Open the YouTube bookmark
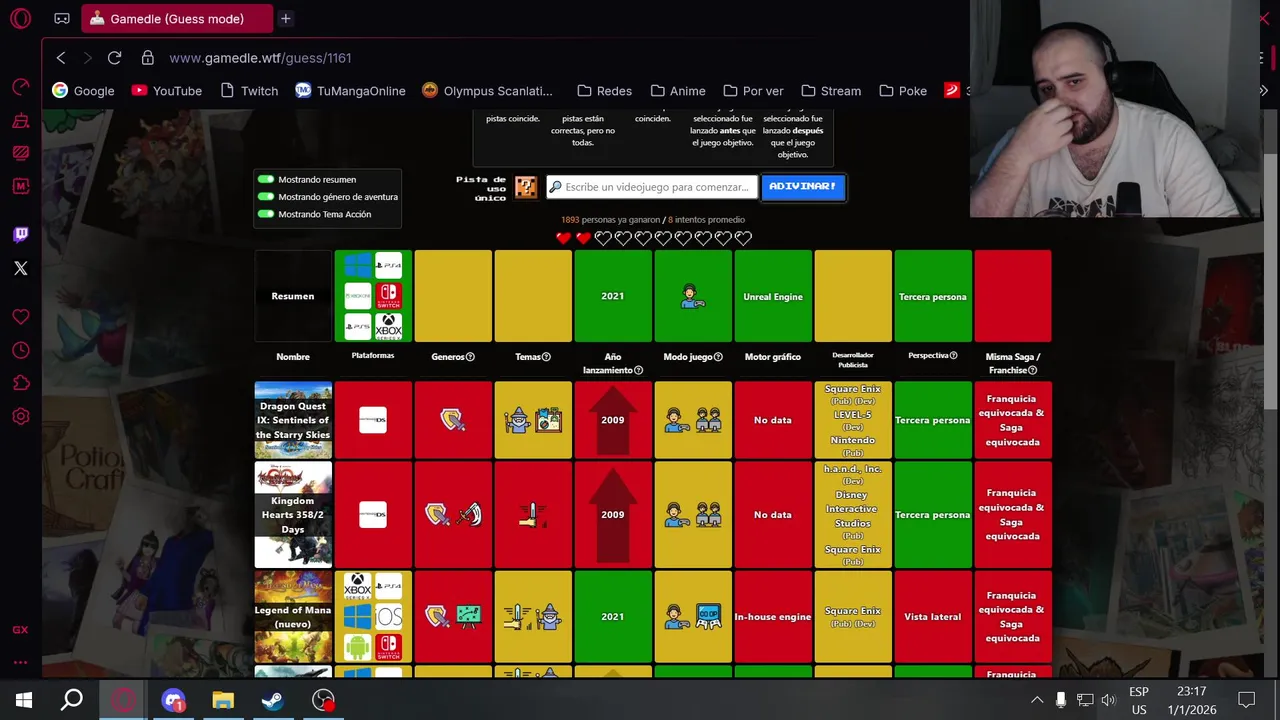This screenshot has width=1280, height=720. point(166,91)
